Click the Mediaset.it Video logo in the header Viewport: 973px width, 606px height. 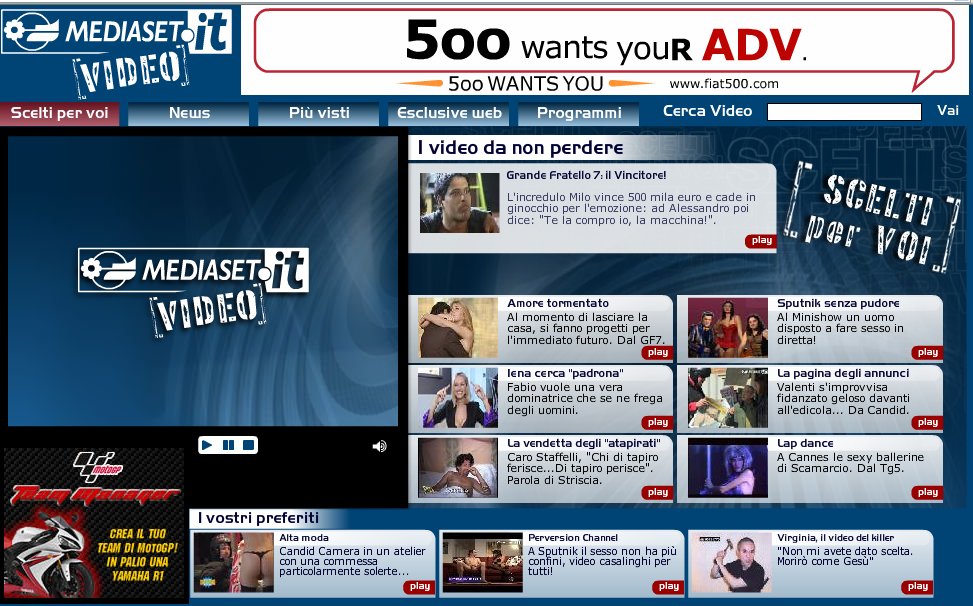[117, 51]
